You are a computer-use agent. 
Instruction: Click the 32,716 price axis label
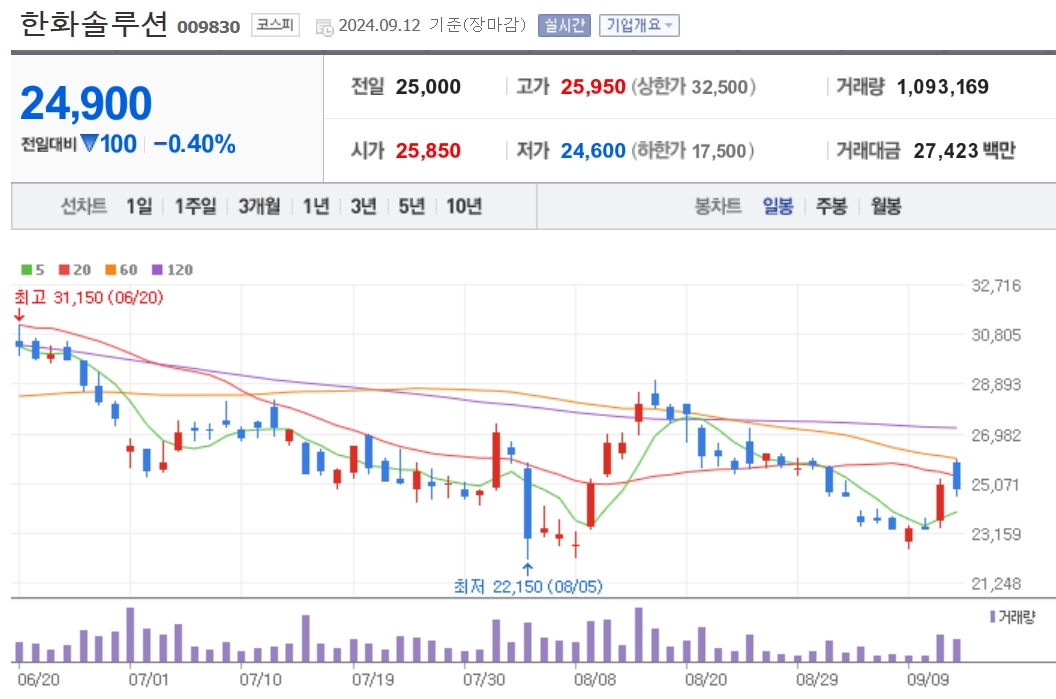point(996,286)
